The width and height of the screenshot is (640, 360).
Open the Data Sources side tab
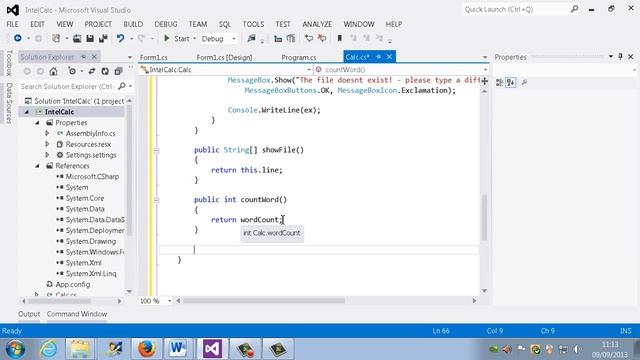[9, 103]
